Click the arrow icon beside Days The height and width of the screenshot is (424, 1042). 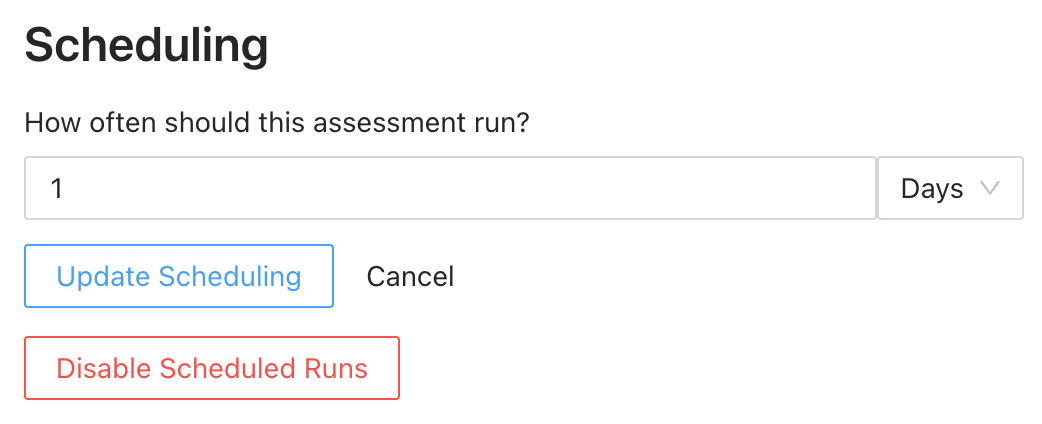coord(990,188)
